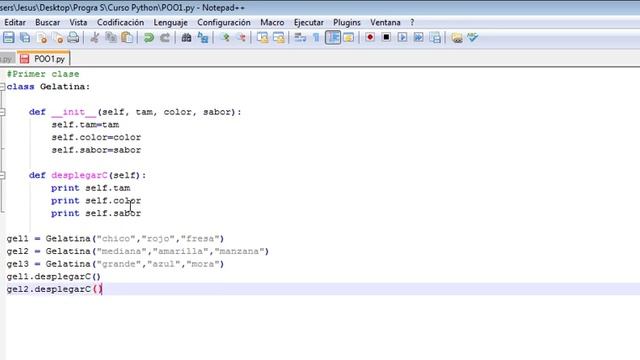Open the Buscar menu
The width and height of the screenshot is (640, 360).
pos(47,22)
